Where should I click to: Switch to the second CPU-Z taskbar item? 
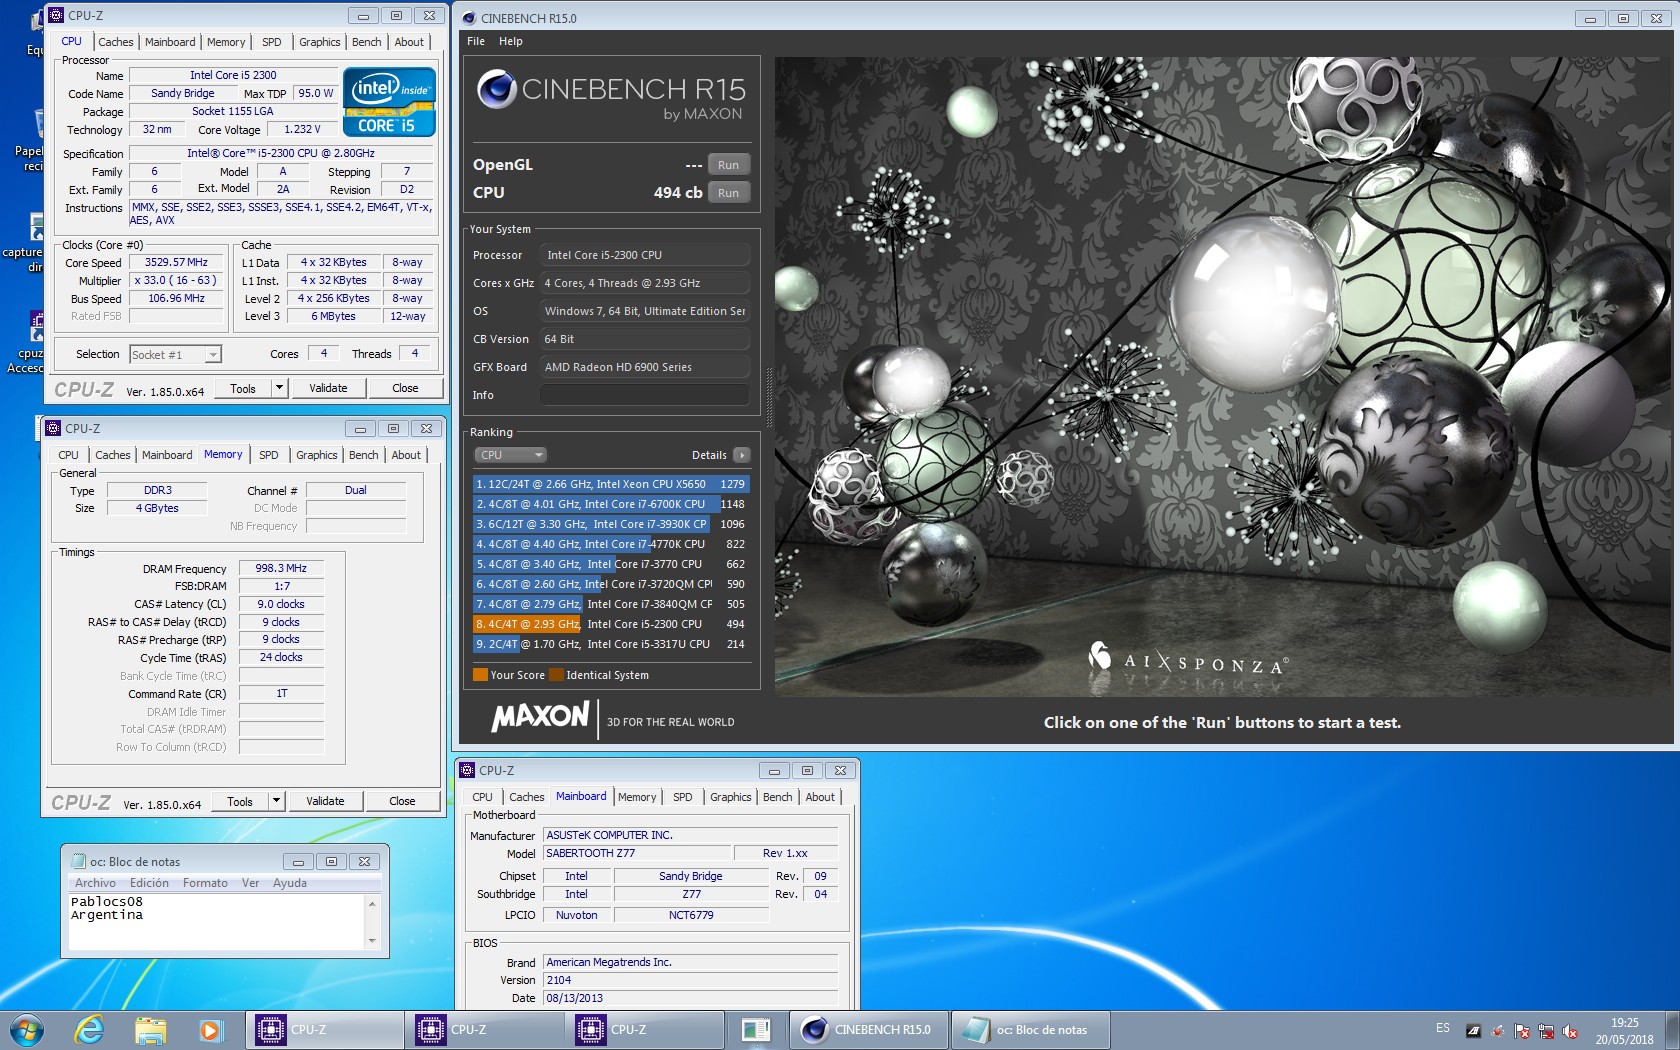click(x=485, y=1029)
